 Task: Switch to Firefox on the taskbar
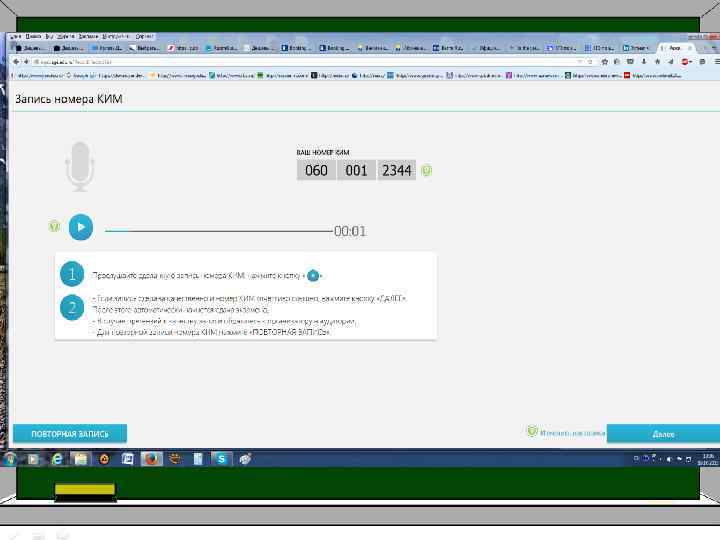tap(151, 459)
